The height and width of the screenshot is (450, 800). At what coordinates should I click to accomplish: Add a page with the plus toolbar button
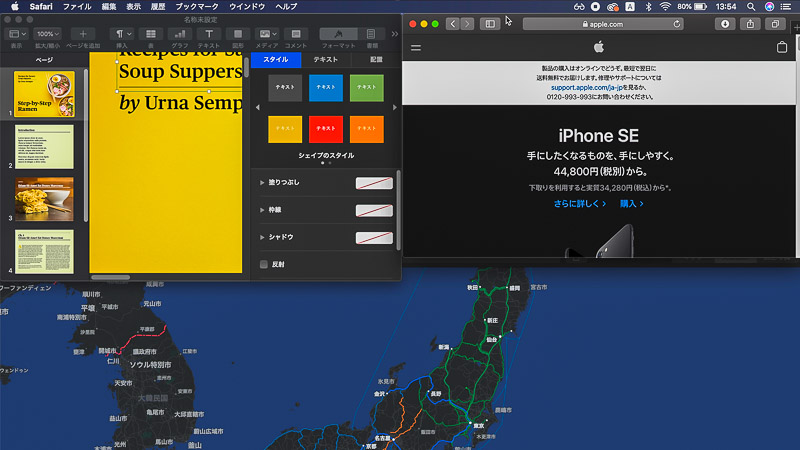point(83,34)
